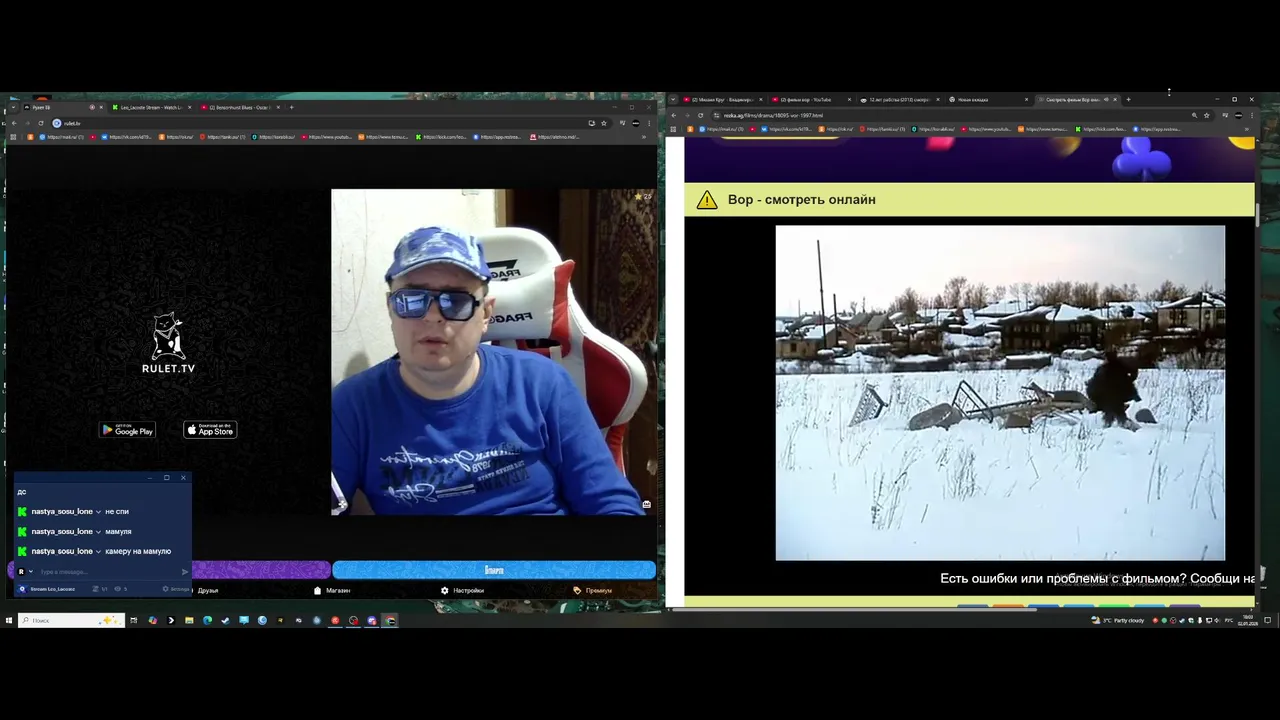Open vk.com bookmark in left browser
This screenshot has width=1280, height=720.
pyautogui.click(x=128, y=137)
